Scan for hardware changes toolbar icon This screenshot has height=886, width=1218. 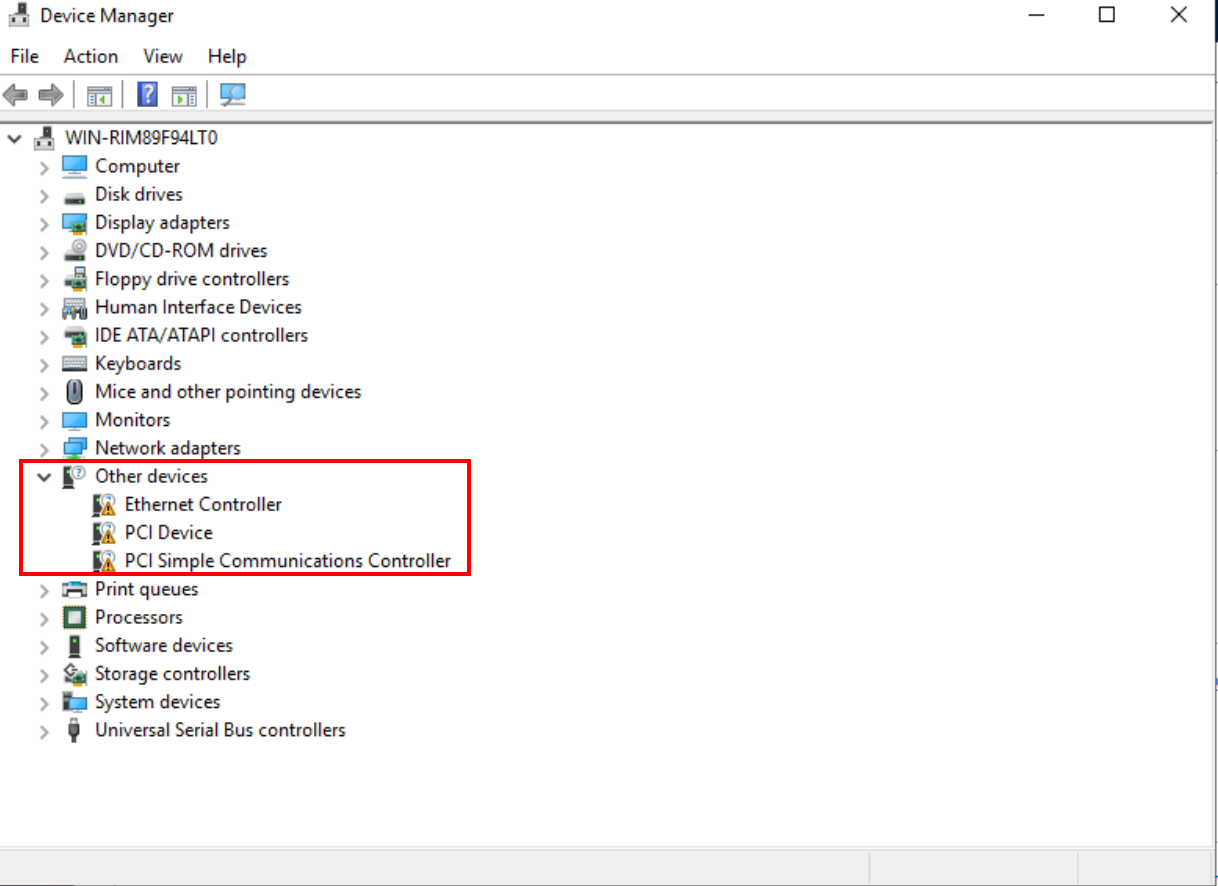pos(233,95)
